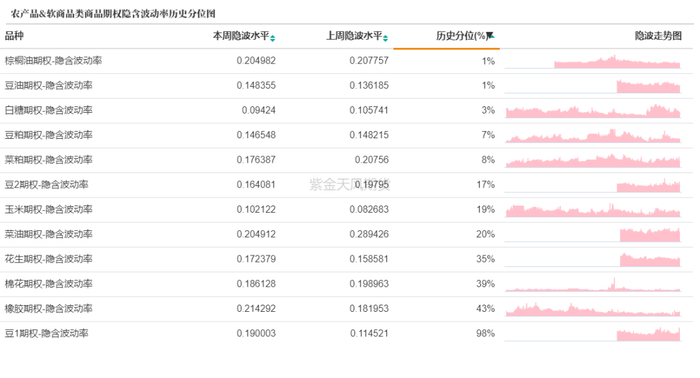This screenshot has width=700, height=378.
Task: Select the 棉花期权-隐含波动率 row name
Action: (49, 284)
